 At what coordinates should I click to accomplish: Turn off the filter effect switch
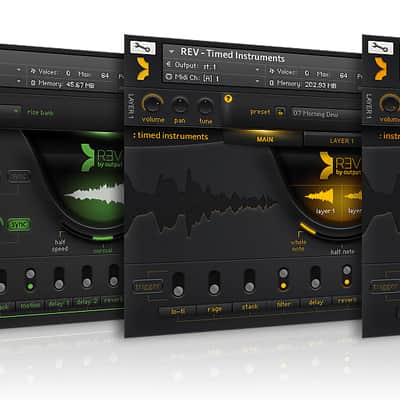[283, 279]
